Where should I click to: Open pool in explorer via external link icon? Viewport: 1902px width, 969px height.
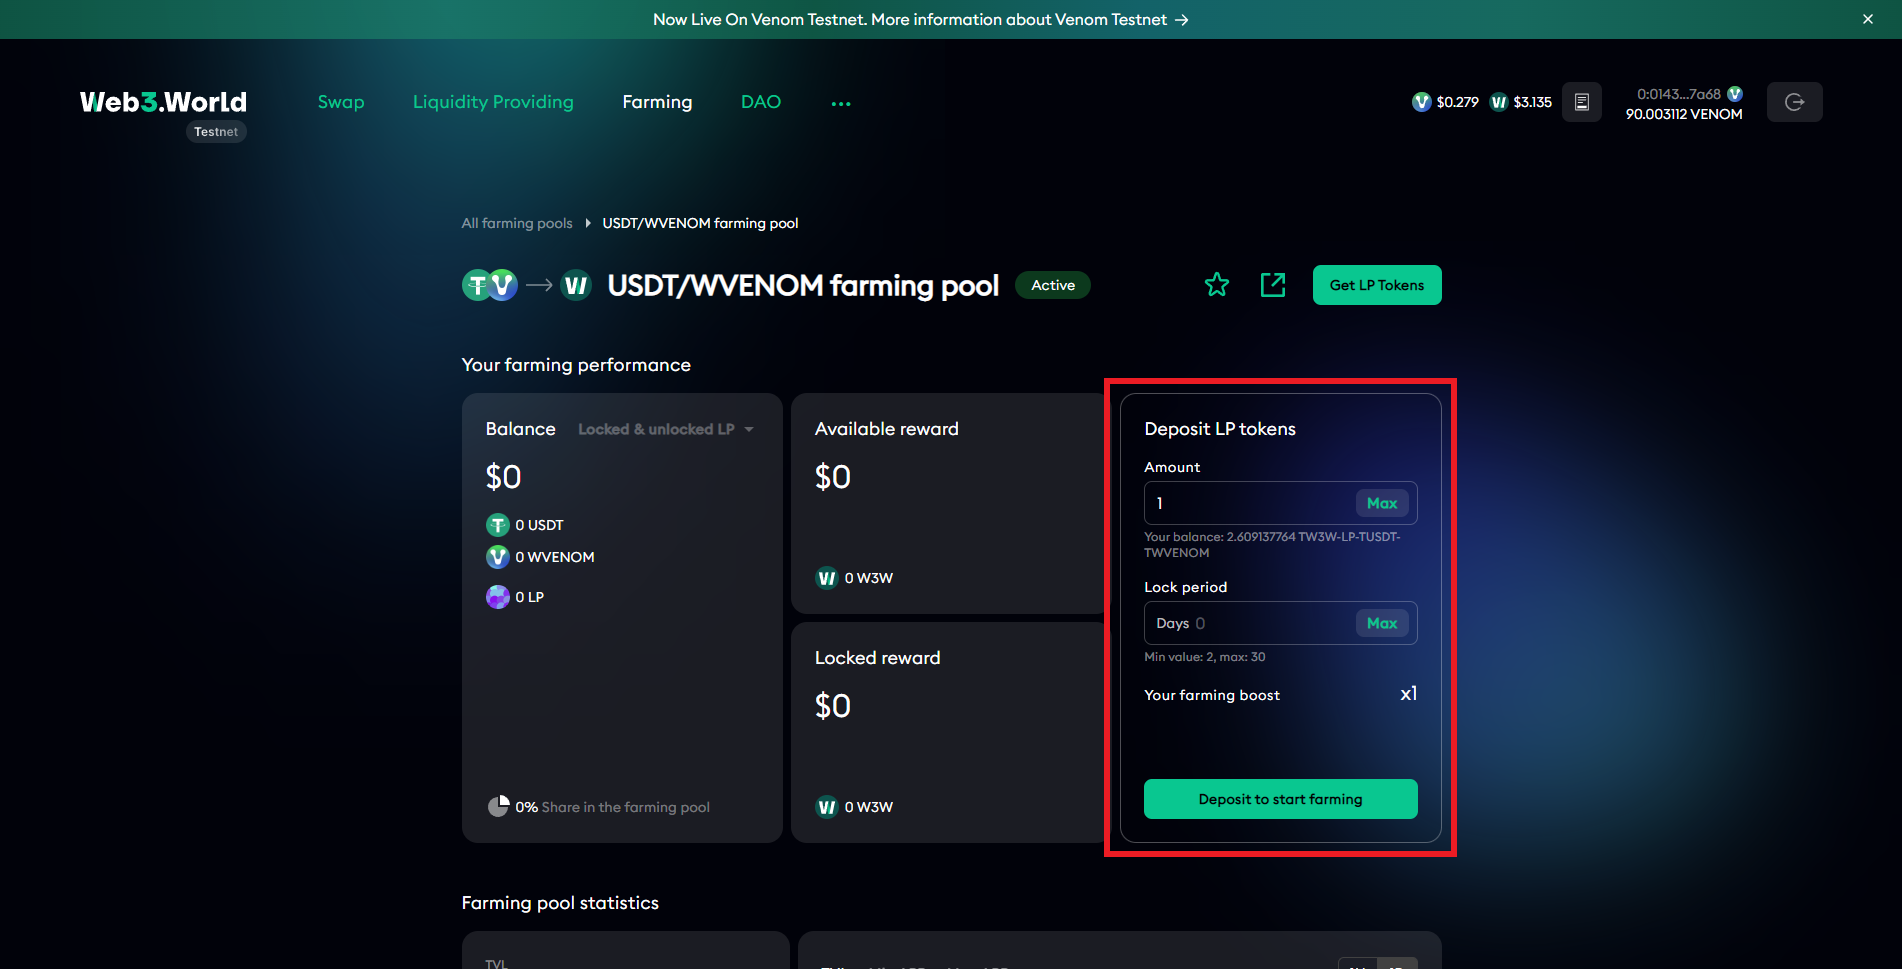point(1272,285)
